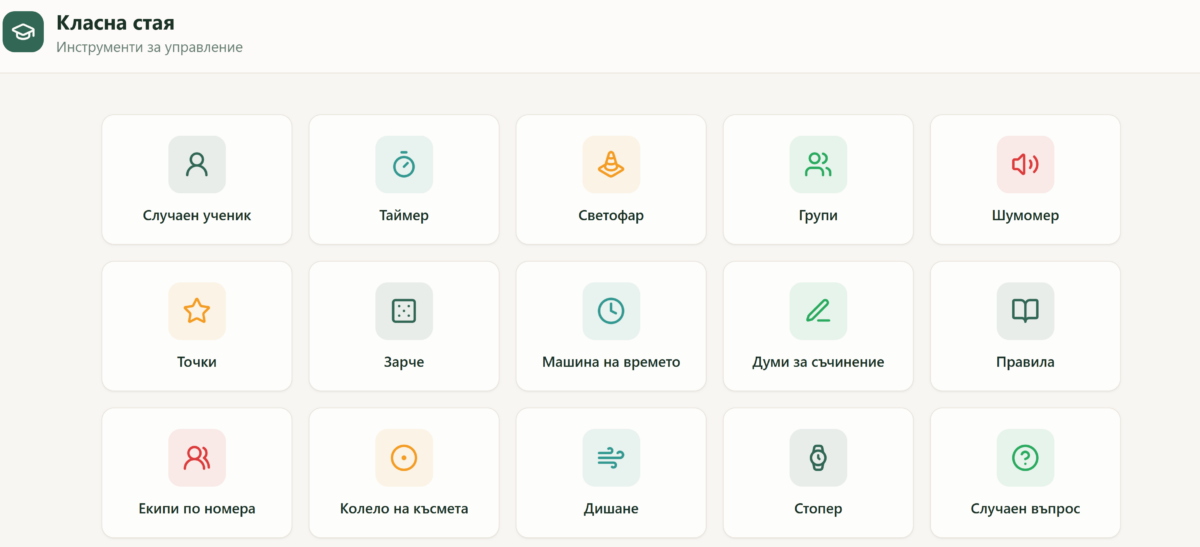Screen dimensions: 1200x547
Task: Click the Шумомер speaker icon
Action: (x=1025, y=164)
